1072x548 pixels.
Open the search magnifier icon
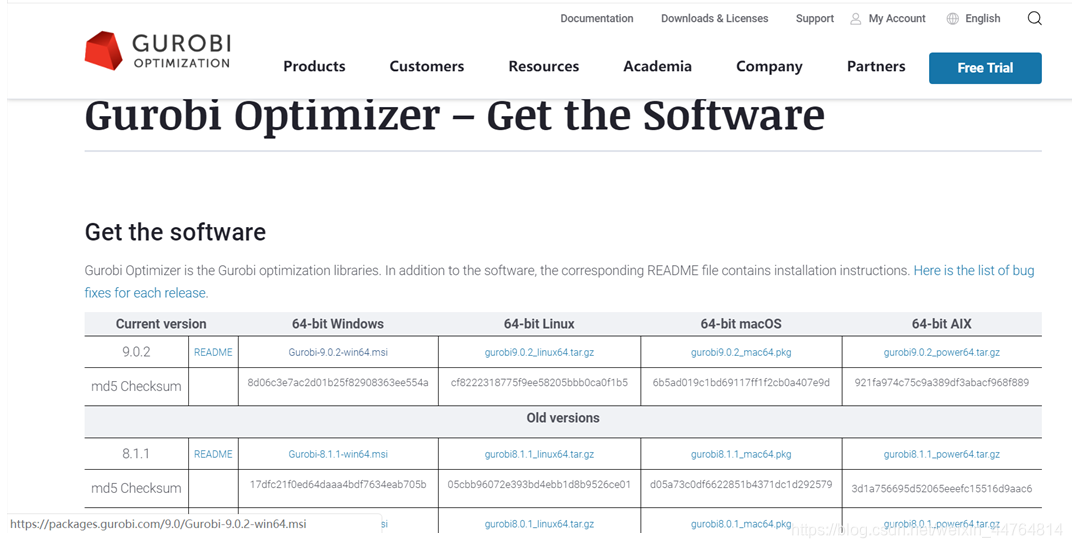1034,18
